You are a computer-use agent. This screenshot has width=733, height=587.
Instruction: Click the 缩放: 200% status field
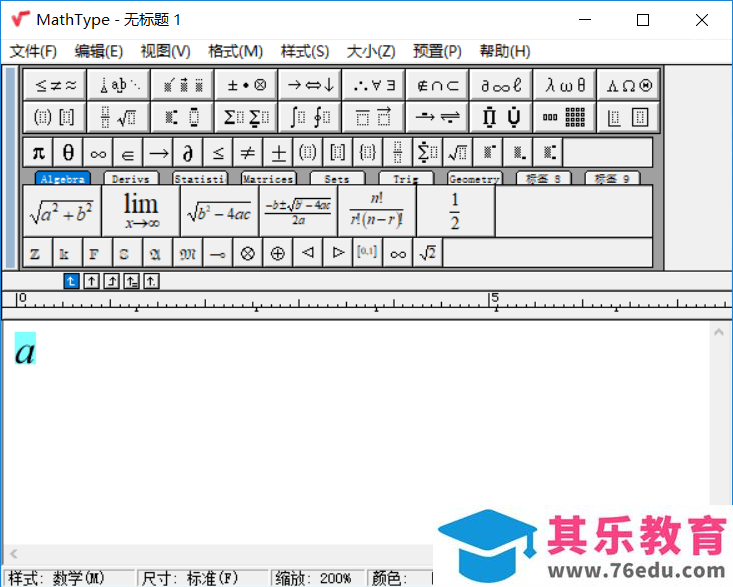point(317,579)
